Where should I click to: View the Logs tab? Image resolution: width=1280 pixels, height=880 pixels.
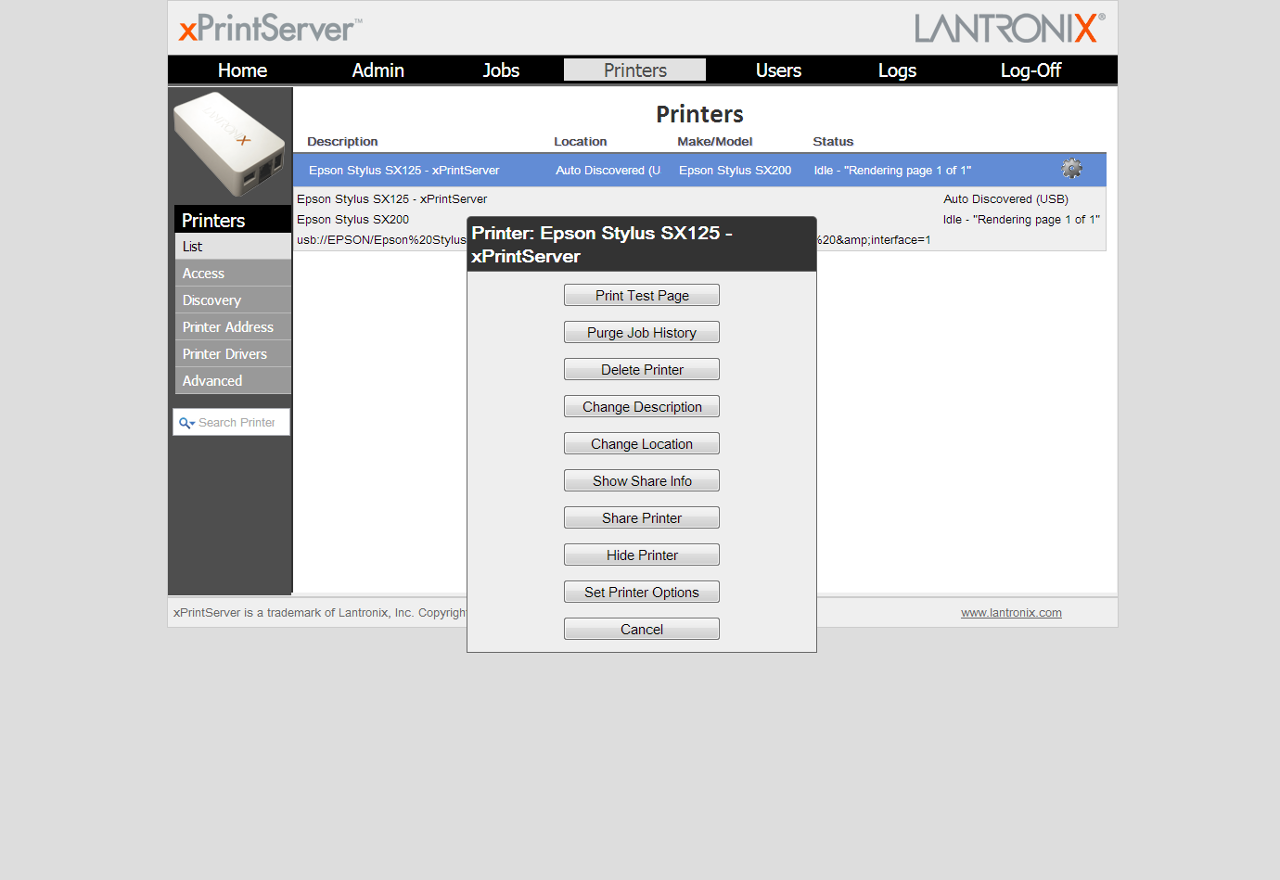coord(897,70)
